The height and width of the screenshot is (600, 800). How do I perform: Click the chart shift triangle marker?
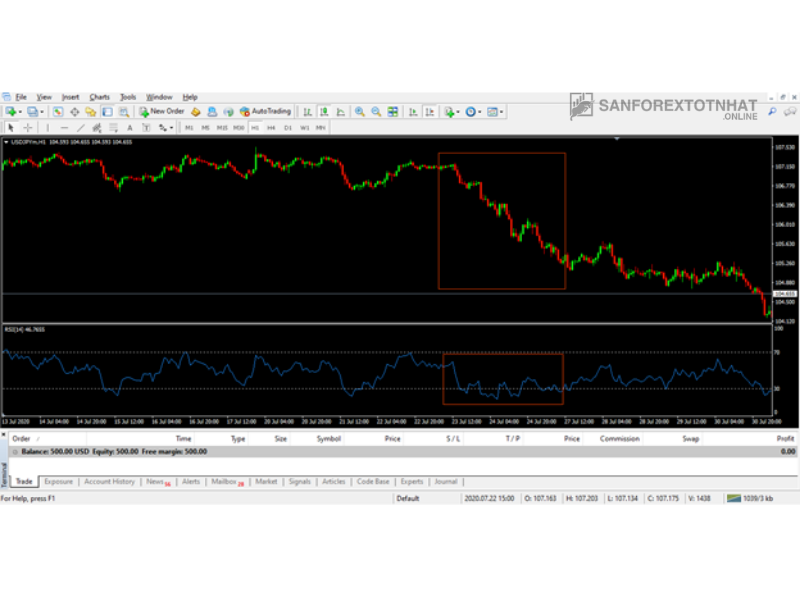click(x=617, y=139)
